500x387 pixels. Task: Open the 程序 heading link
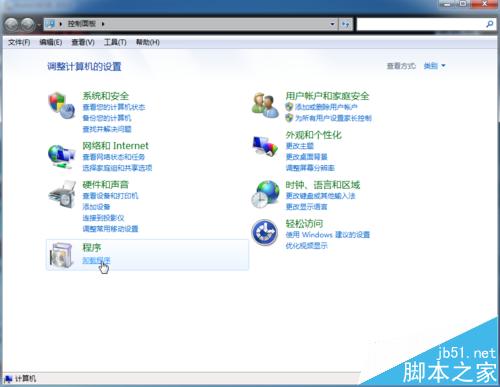coord(92,248)
